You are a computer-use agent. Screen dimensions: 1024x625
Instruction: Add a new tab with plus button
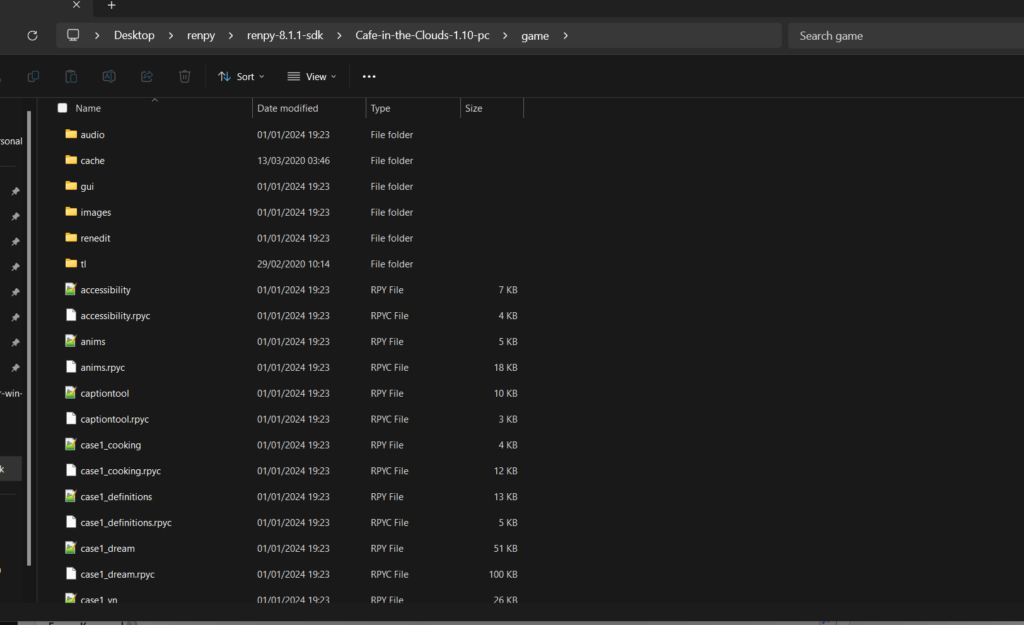tap(112, 5)
